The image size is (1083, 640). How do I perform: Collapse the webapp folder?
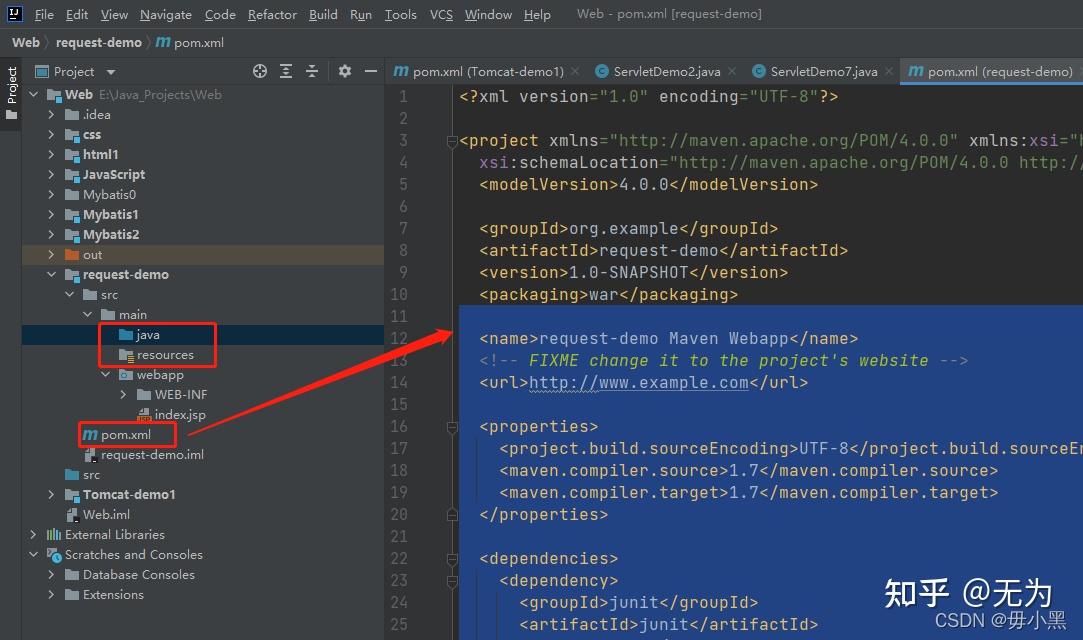106,375
